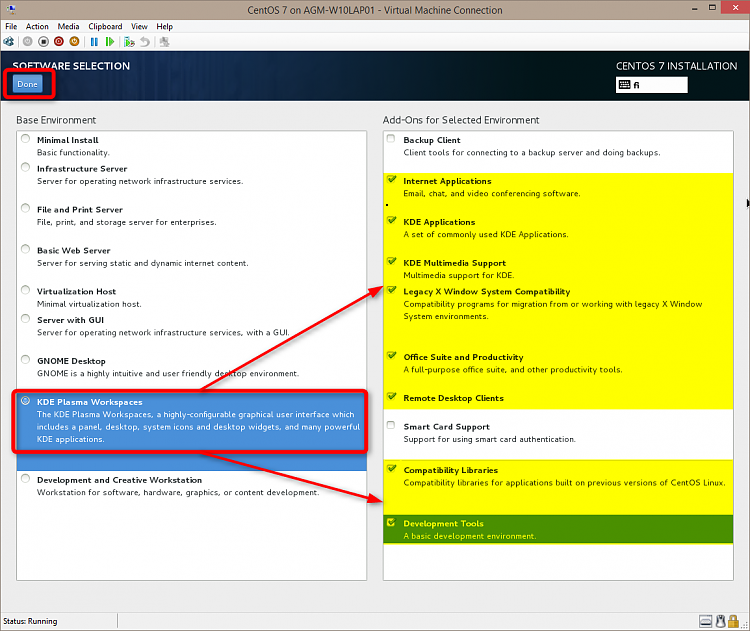Open the window system icon in title bar
This screenshot has width=750, height=631.
click(11, 9)
